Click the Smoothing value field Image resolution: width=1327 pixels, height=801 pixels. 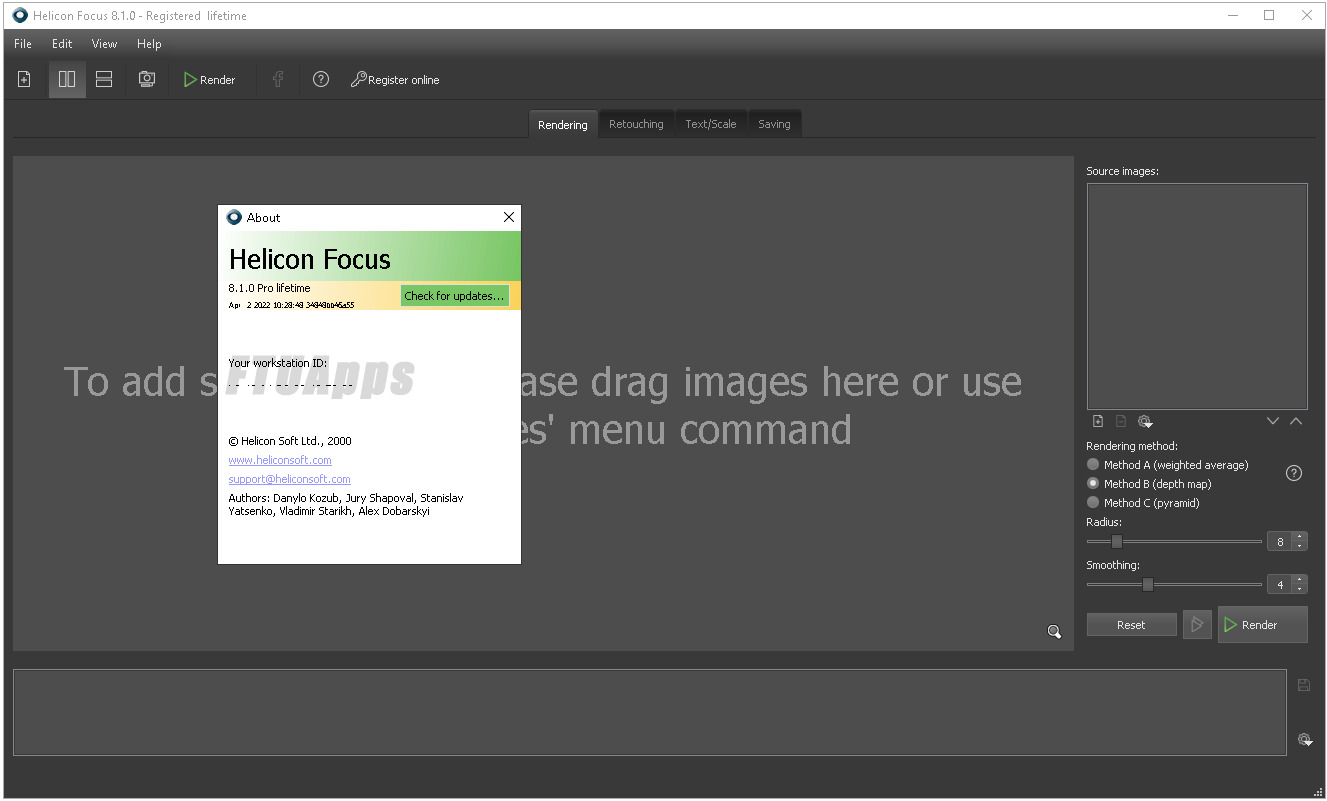tap(1279, 584)
